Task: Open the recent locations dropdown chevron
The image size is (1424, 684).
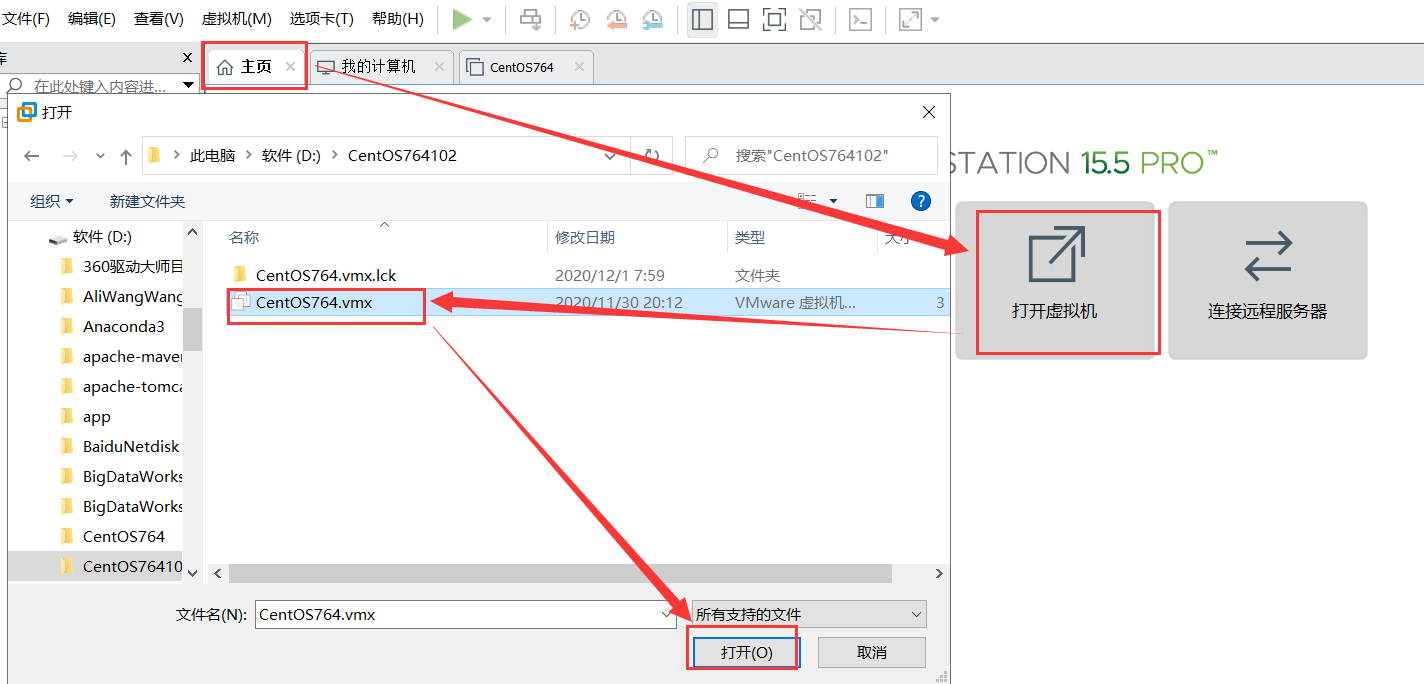Action: point(100,156)
